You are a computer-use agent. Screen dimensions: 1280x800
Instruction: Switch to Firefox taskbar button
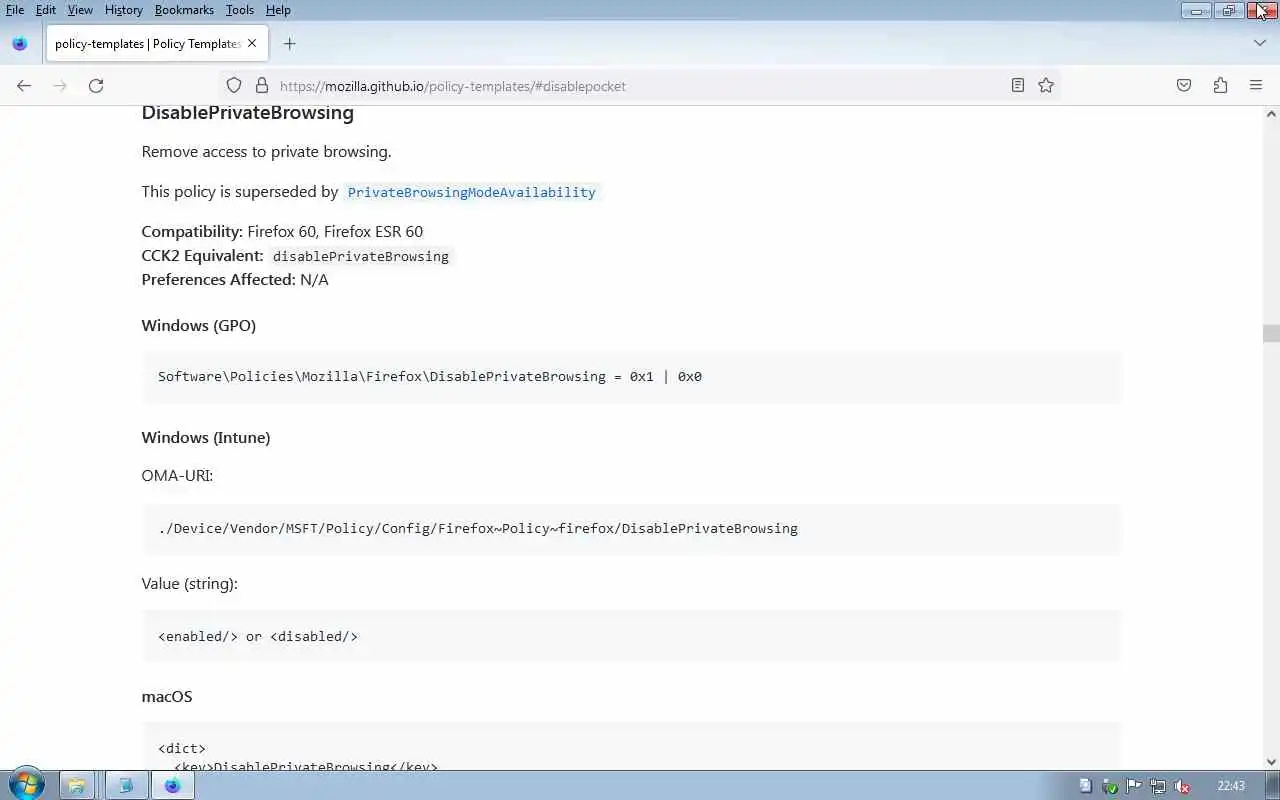(x=173, y=786)
